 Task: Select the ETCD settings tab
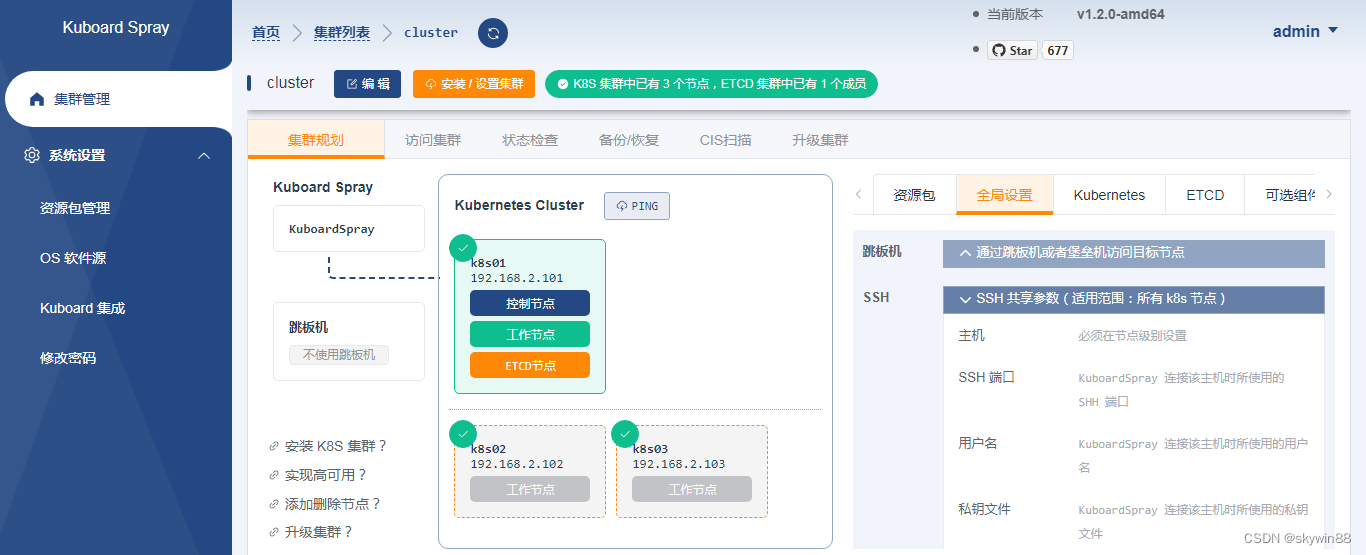[x=1205, y=195]
